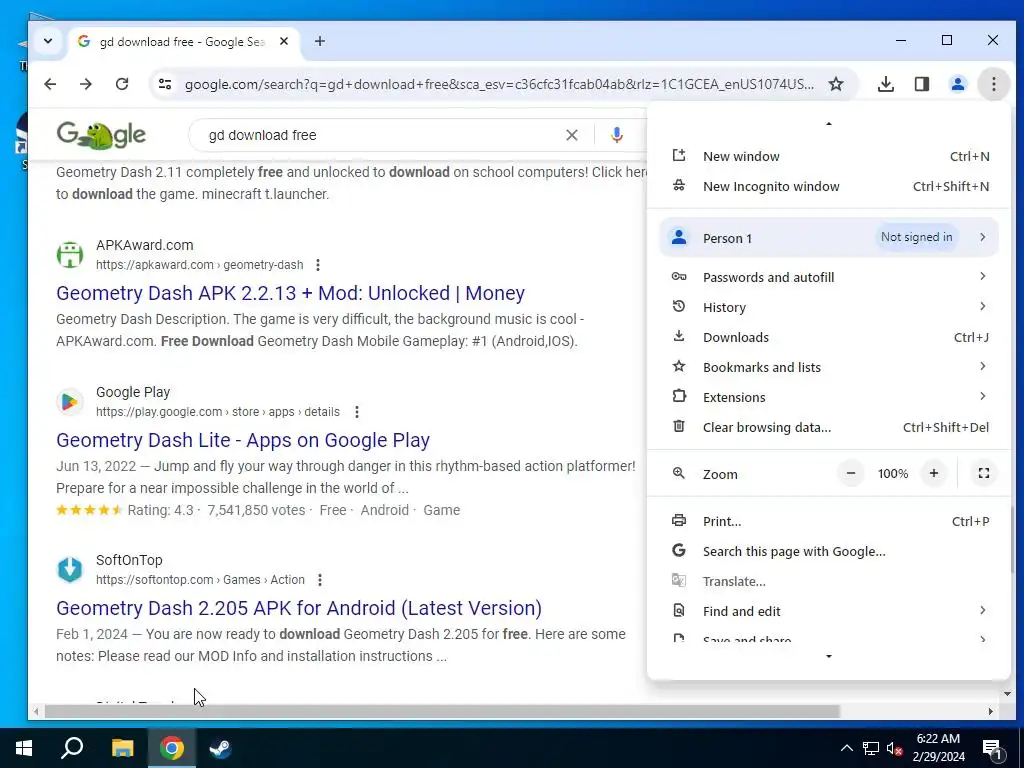Click the softontop.com URL breadcrumb
This screenshot has width=1024, height=768.
click(200, 580)
